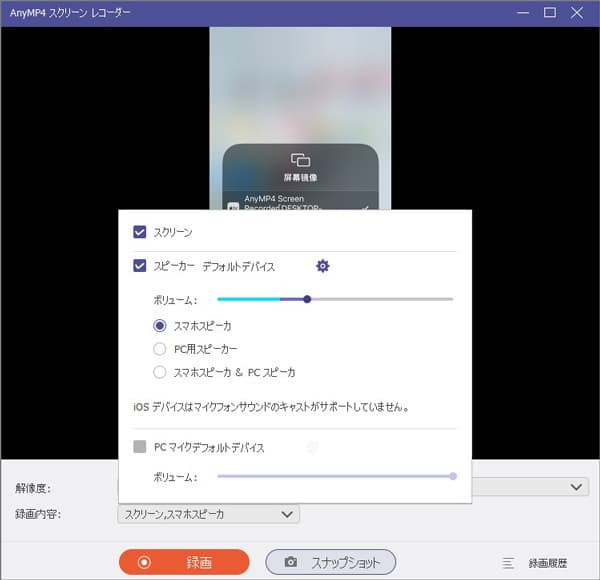Open the 録画履歴 recording history
The height and width of the screenshot is (580, 600).
[x=547, y=562]
